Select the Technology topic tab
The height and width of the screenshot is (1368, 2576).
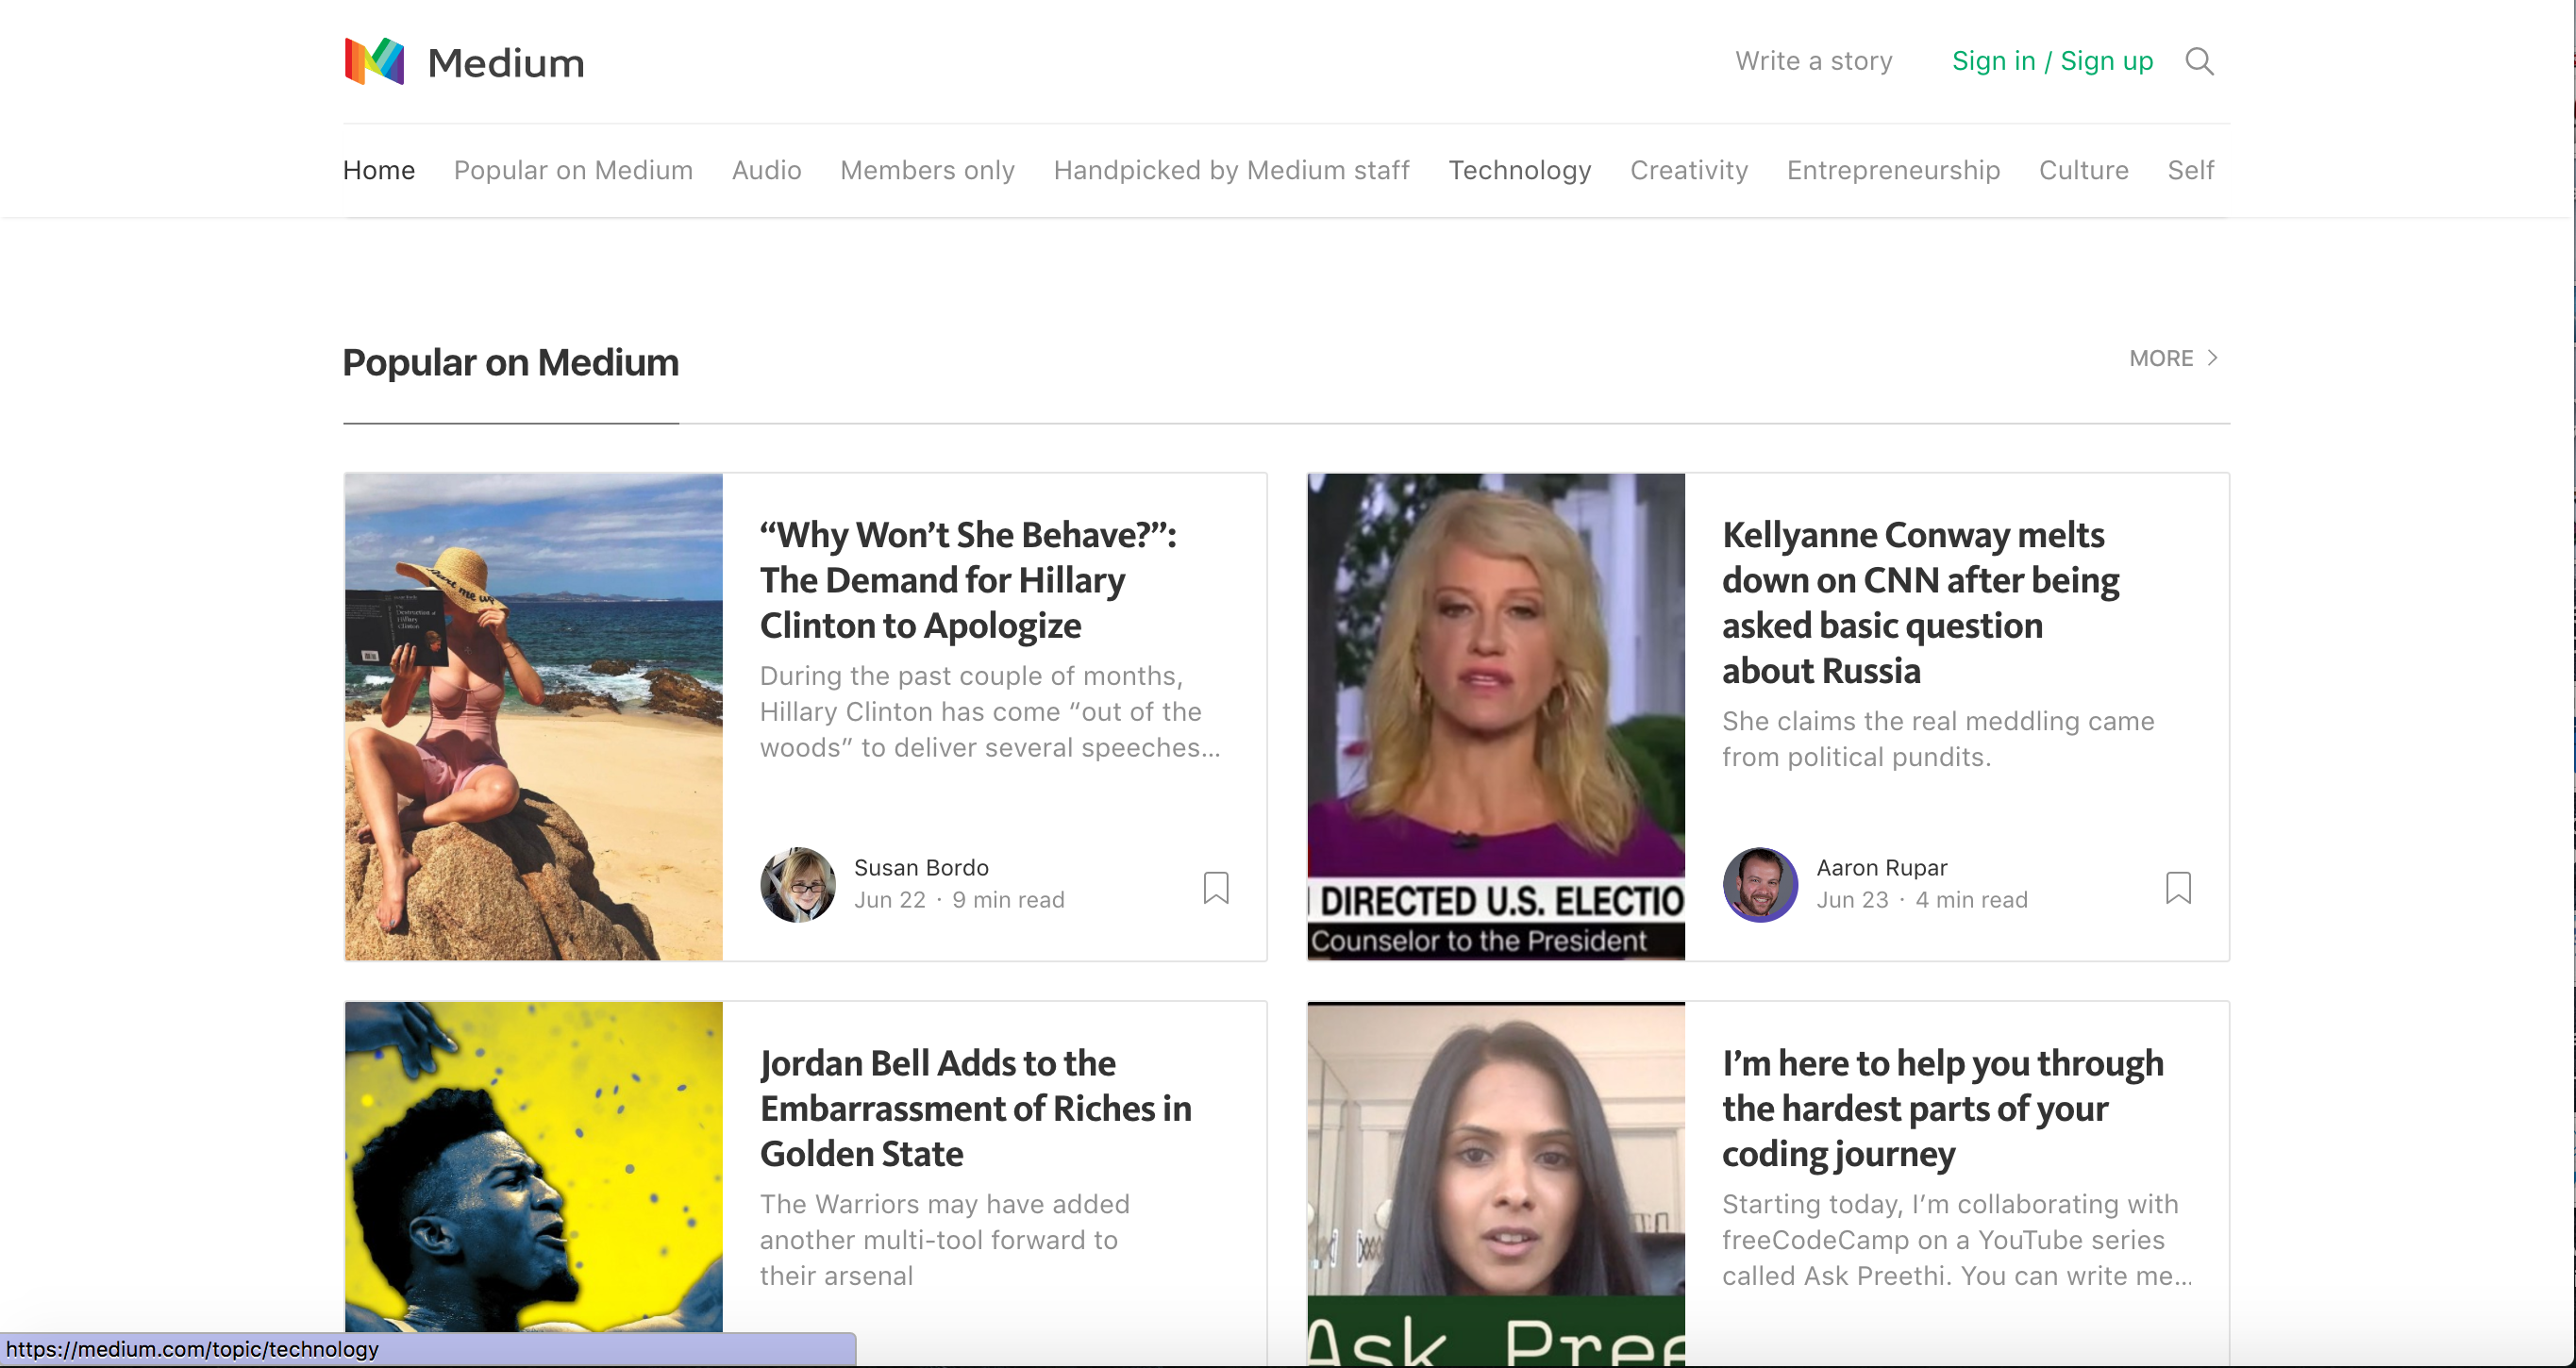(x=1520, y=170)
